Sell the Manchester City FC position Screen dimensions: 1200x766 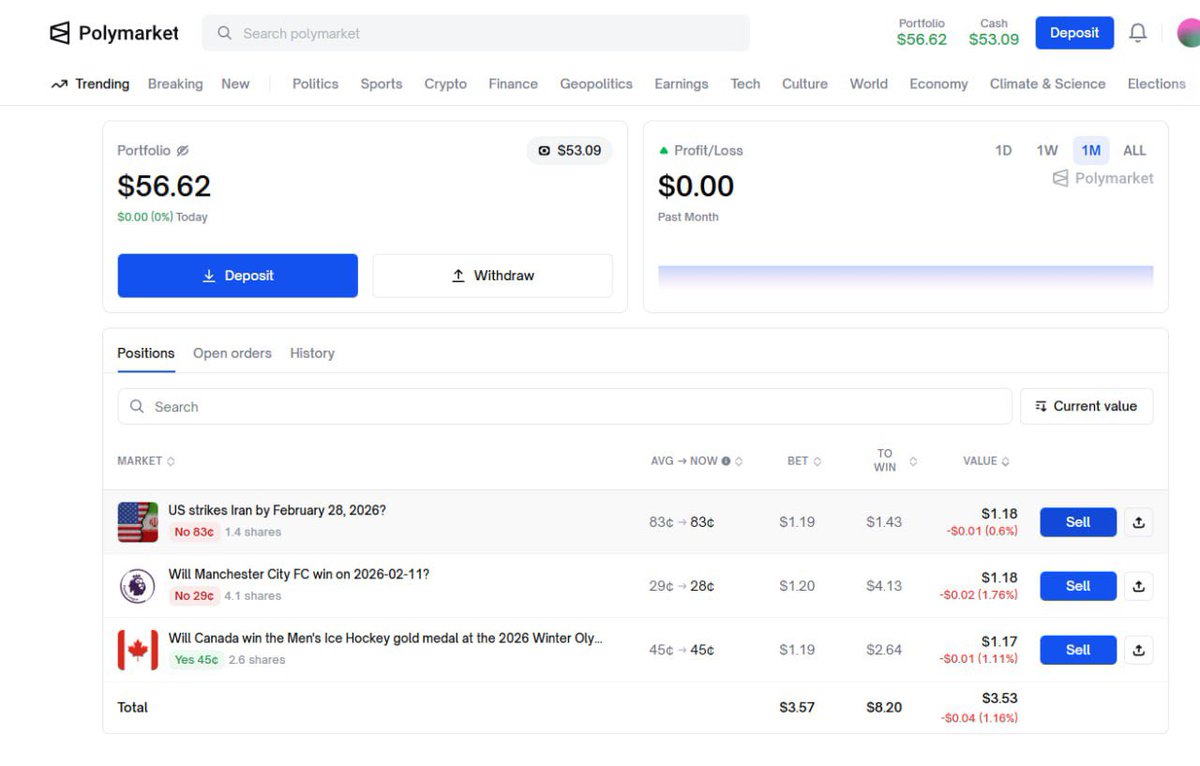point(1078,586)
